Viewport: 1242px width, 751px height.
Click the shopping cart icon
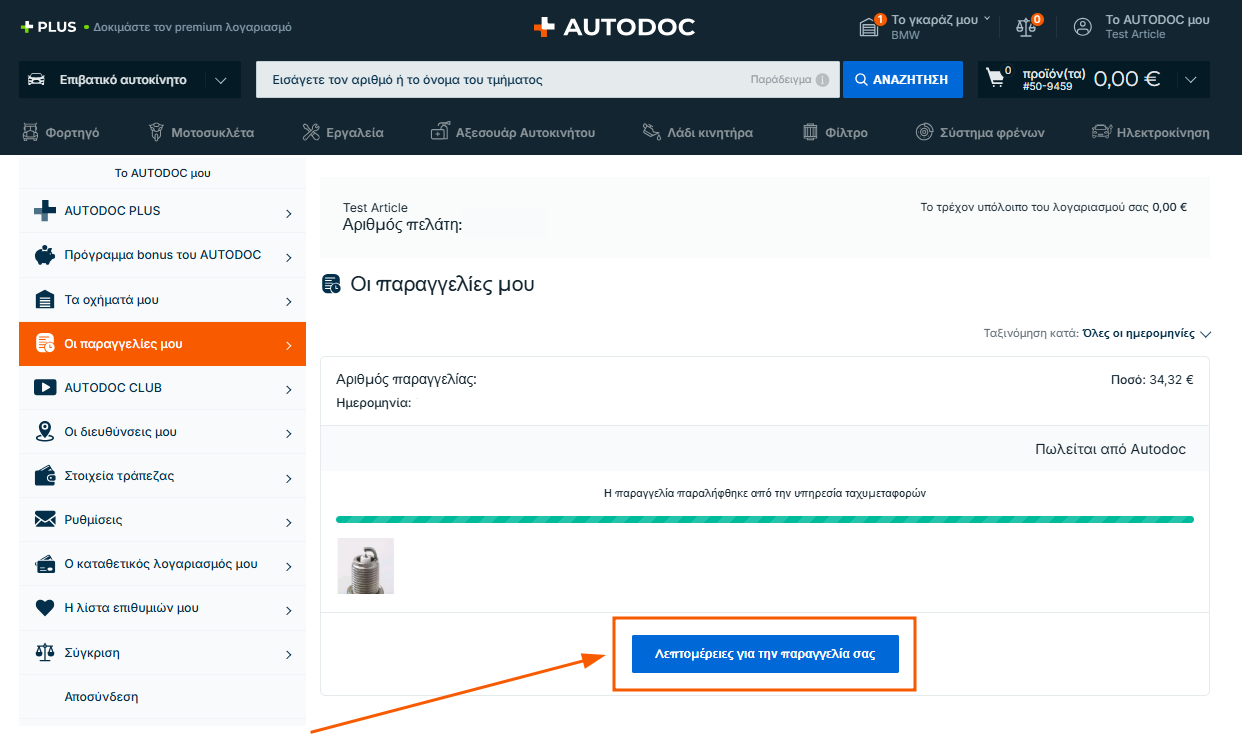click(x=996, y=78)
